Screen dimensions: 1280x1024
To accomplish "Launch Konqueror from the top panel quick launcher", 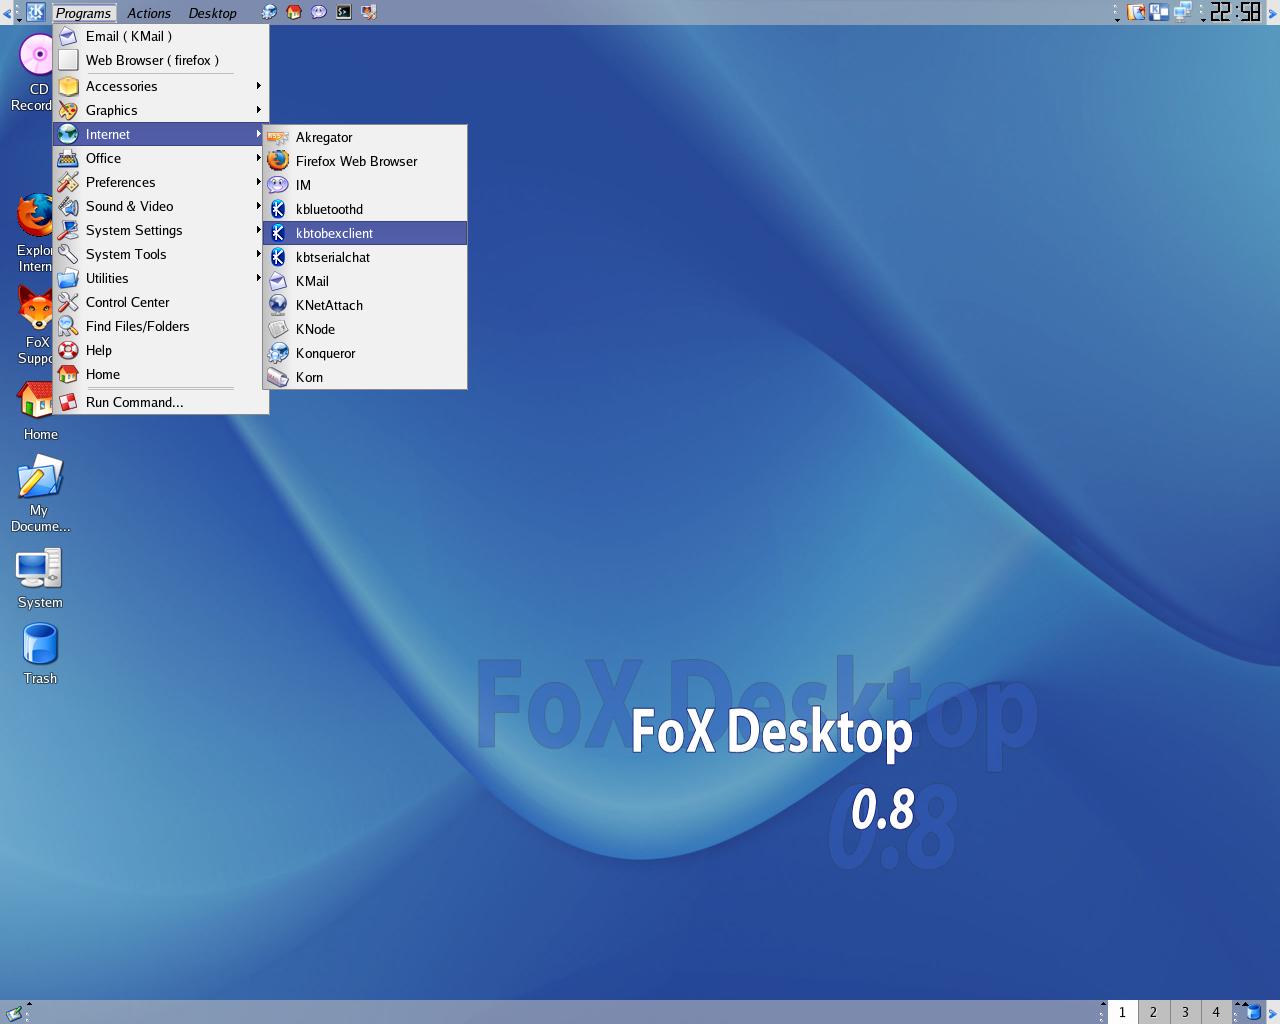I will pyautogui.click(x=269, y=12).
